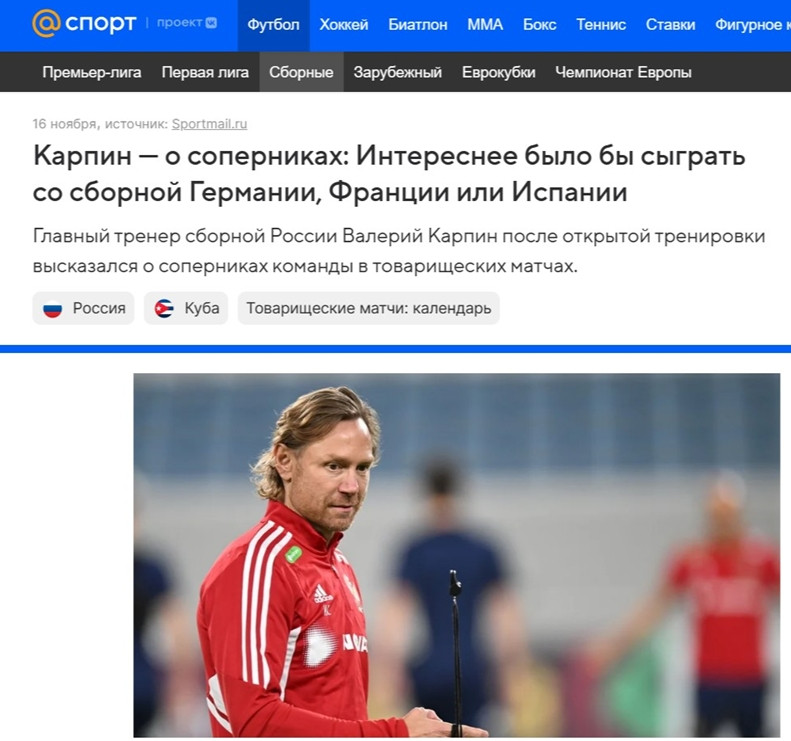This screenshot has width=791, height=741.
Task: Click the Cuba flag icon
Action: tap(164, 308)
